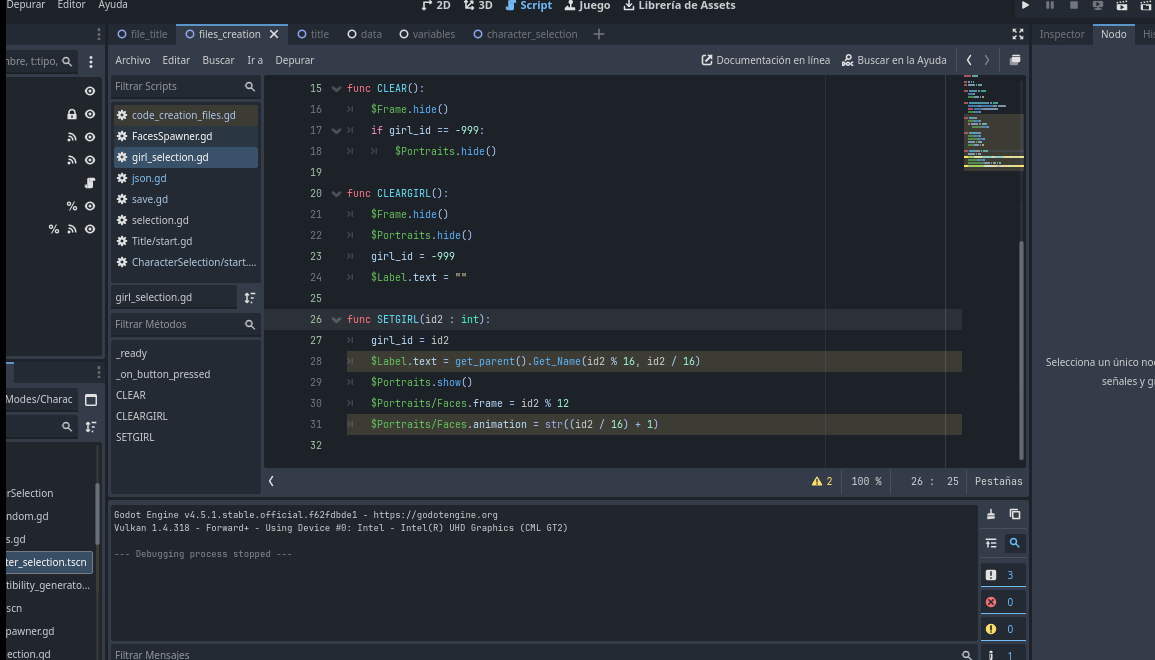Switch to the Inspector tab

pyautogui.click(x=1061, y=34)
